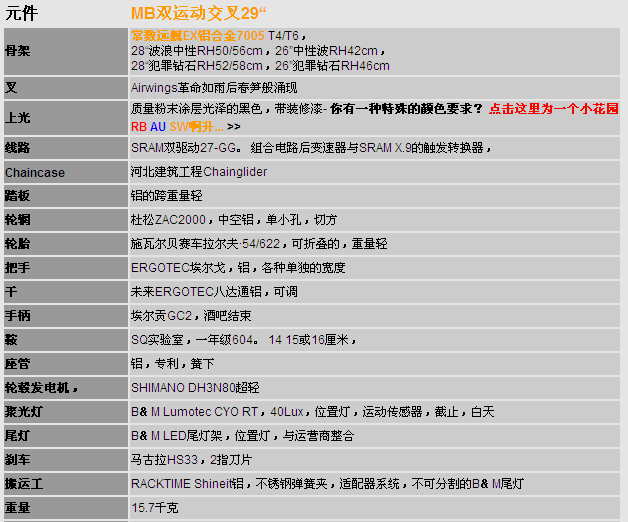Click the 踏板 row label

(x=17, y=196)
